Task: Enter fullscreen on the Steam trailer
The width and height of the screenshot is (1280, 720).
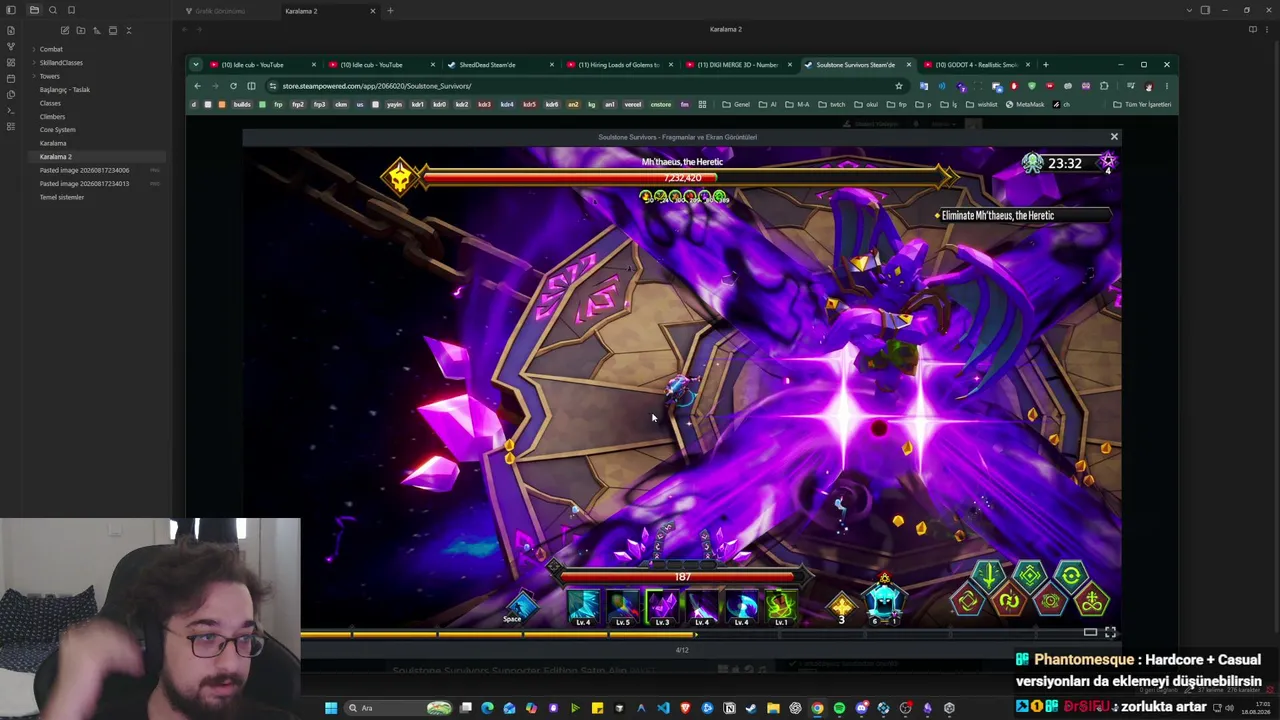Action: pos(1110,632)
